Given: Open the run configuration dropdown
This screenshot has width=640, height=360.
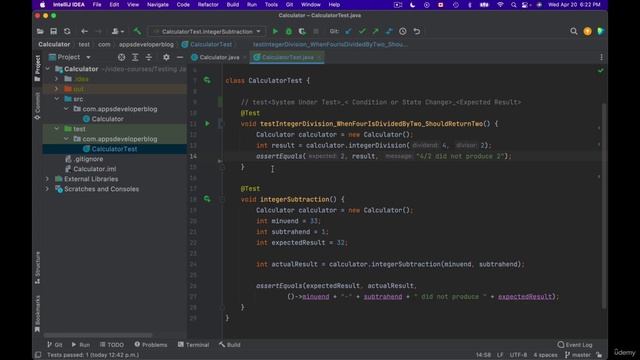Looking at the screenshot, I should [207, 31].
